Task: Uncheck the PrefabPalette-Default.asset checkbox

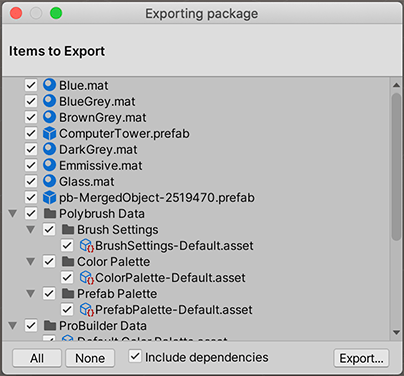Action: click(67, 309)
